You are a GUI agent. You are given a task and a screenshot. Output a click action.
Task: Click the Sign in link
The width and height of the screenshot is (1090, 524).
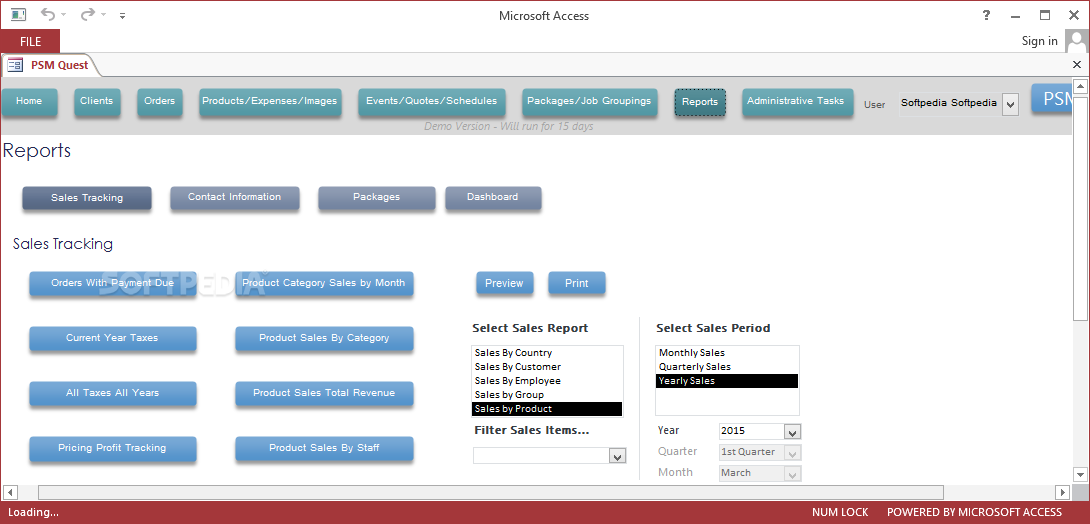1039,41
